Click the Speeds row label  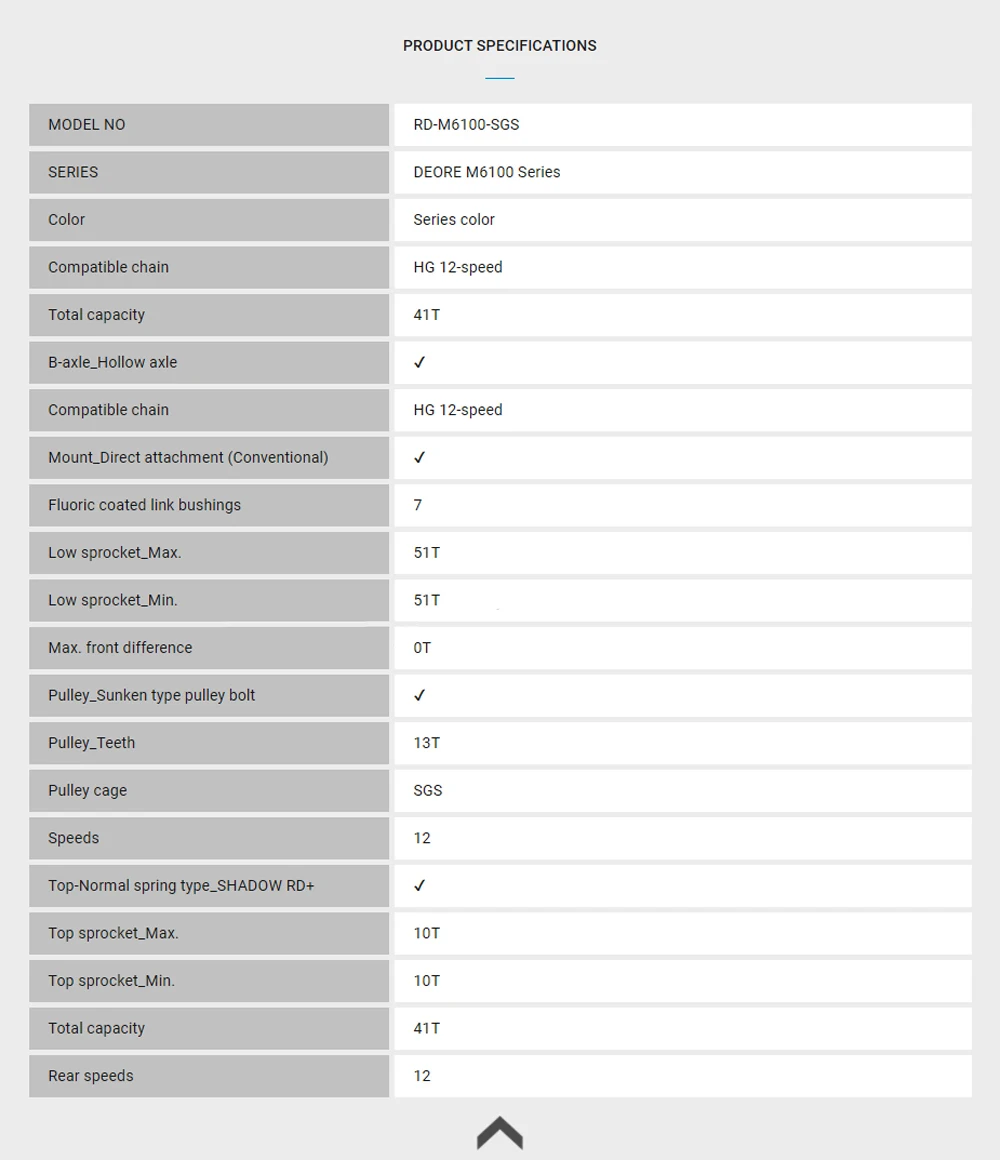click(73, 838)
